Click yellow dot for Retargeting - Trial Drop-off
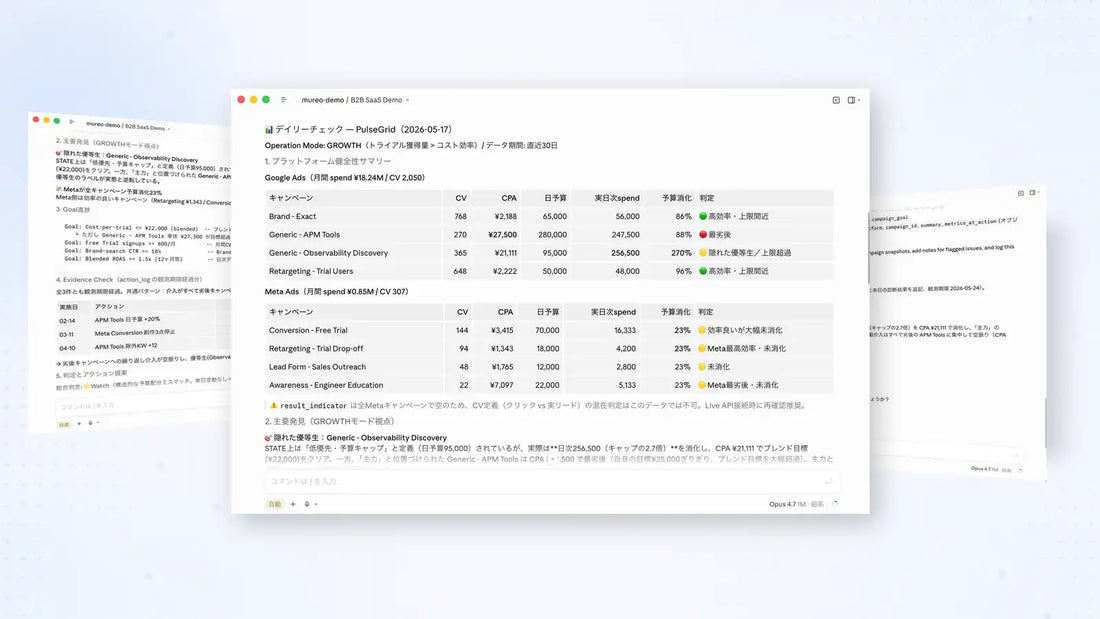This screenshot has height=619, width=1100. pyautogui.click(x=702, y=348)
